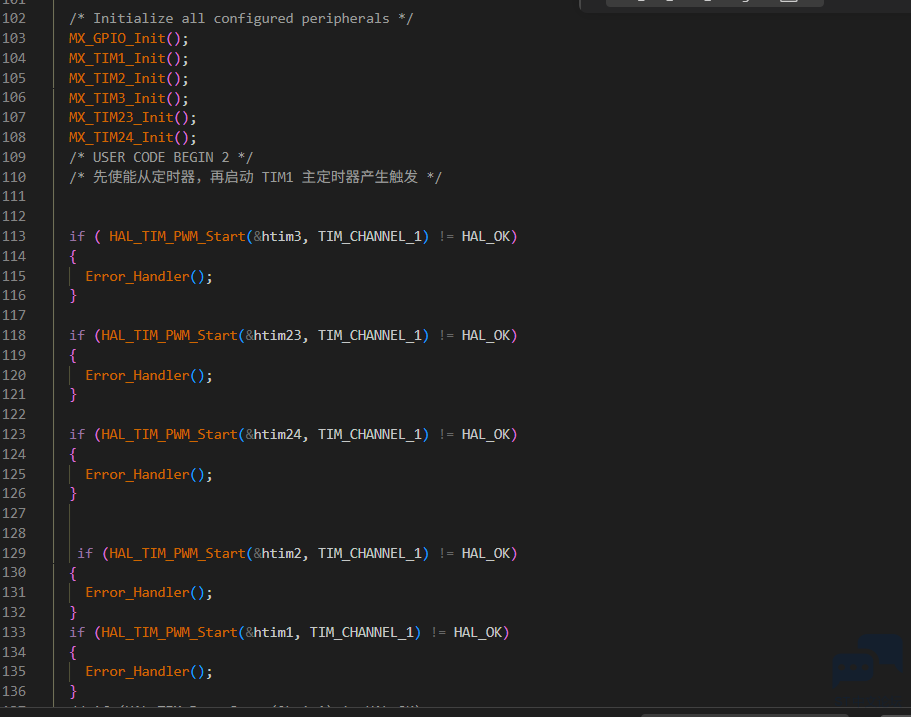Click the MX_TIM3_Init function call
Viewport: 911px width, 717px height.
[x=128, y=98]
